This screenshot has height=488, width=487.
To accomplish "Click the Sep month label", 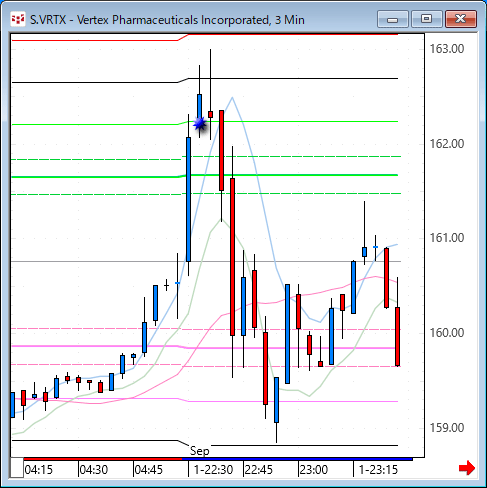I will click(200, 451).
